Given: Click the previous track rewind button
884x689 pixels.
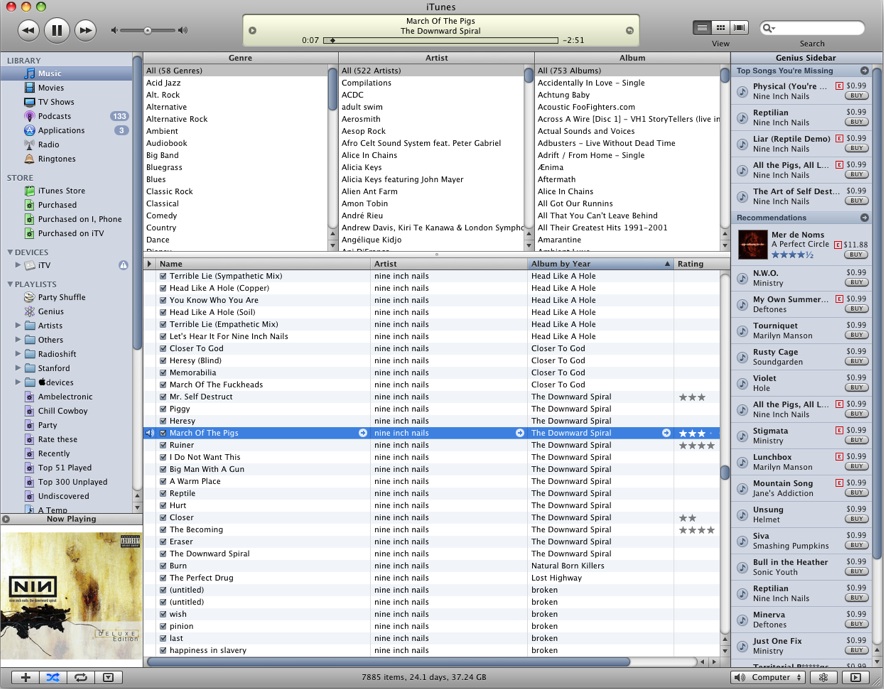Looking at the screenshot, I should 28,30.
